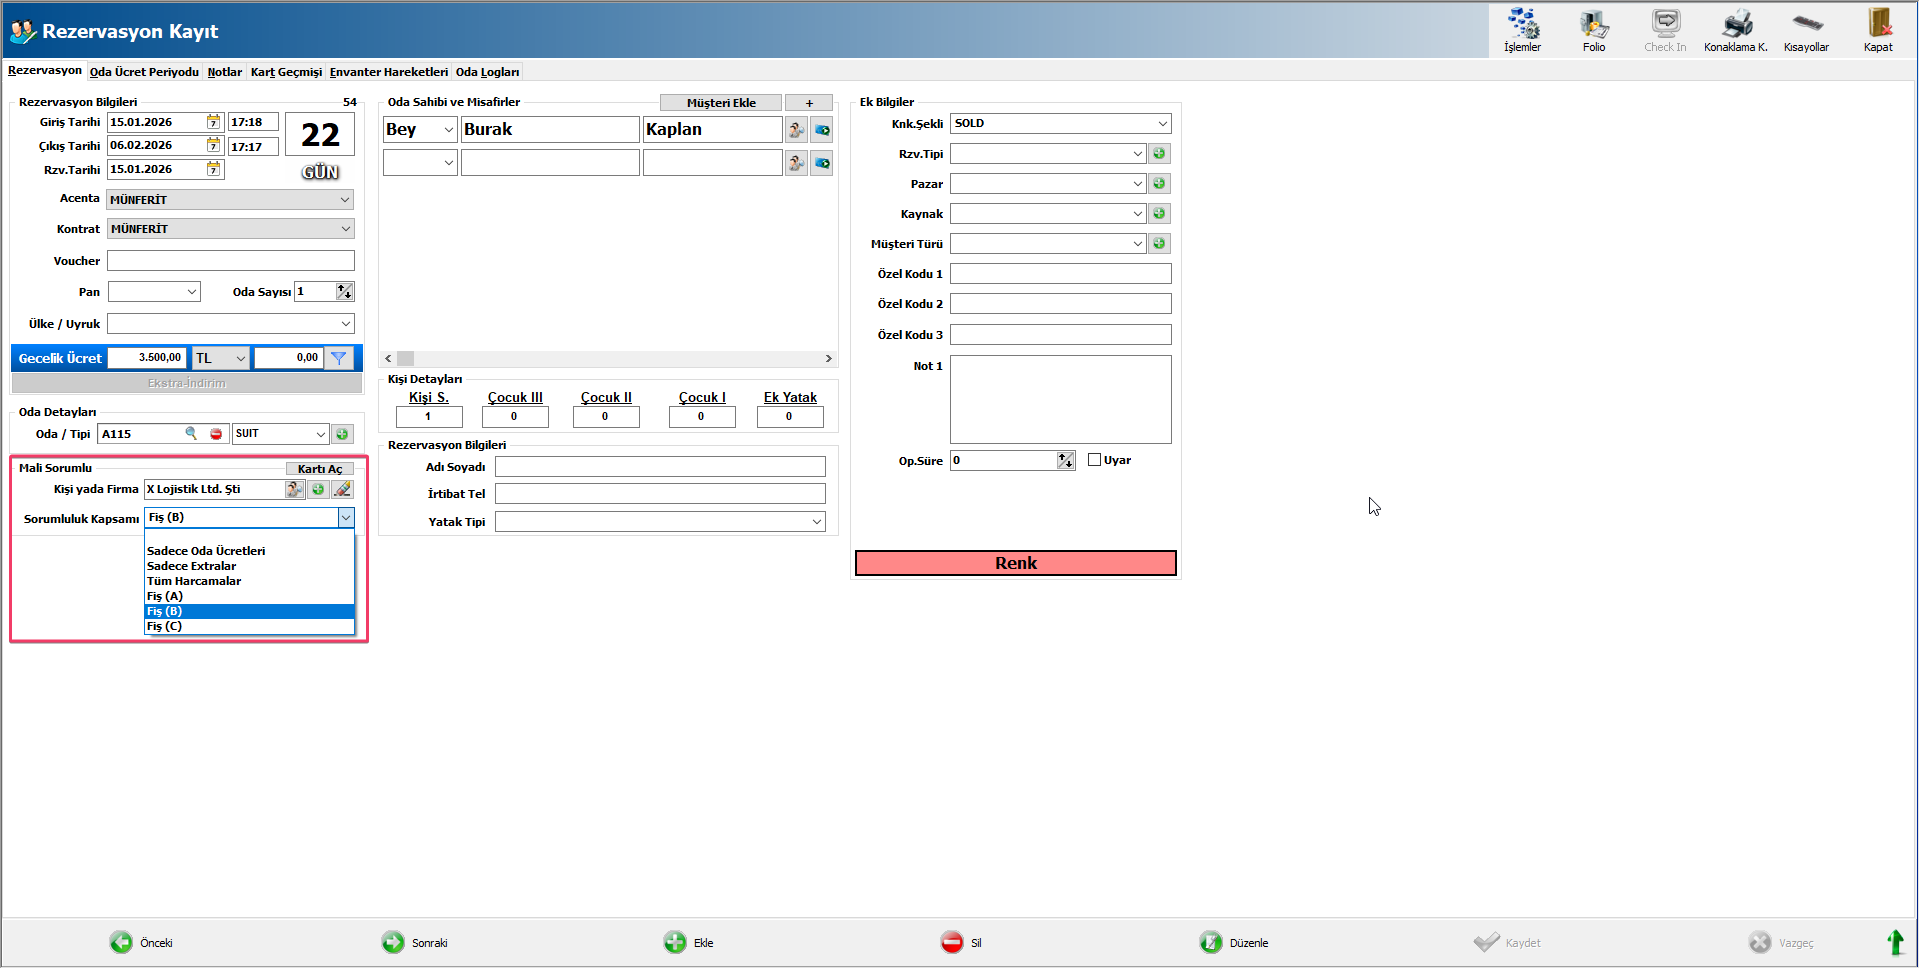Open the İşlemler toolbar icon

1522,24
